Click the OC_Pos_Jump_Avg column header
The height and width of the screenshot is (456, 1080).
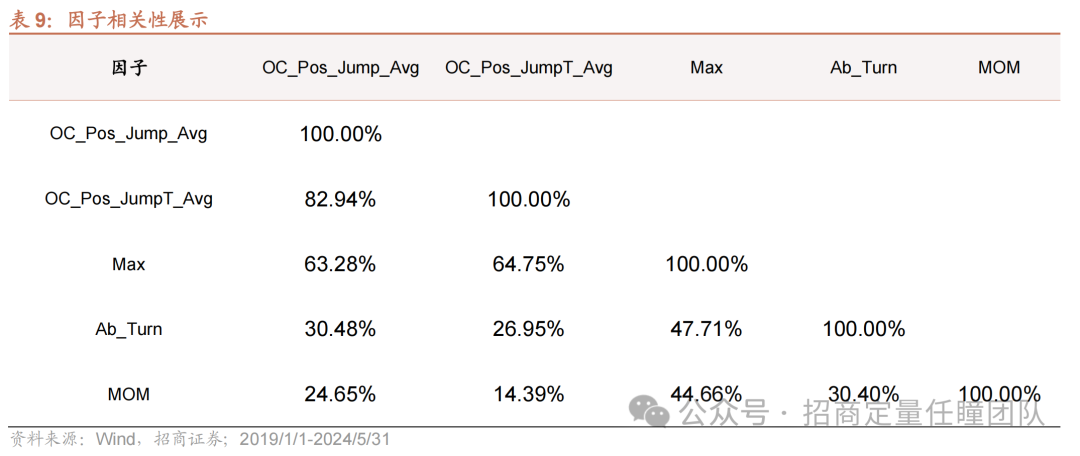[340, 68]
